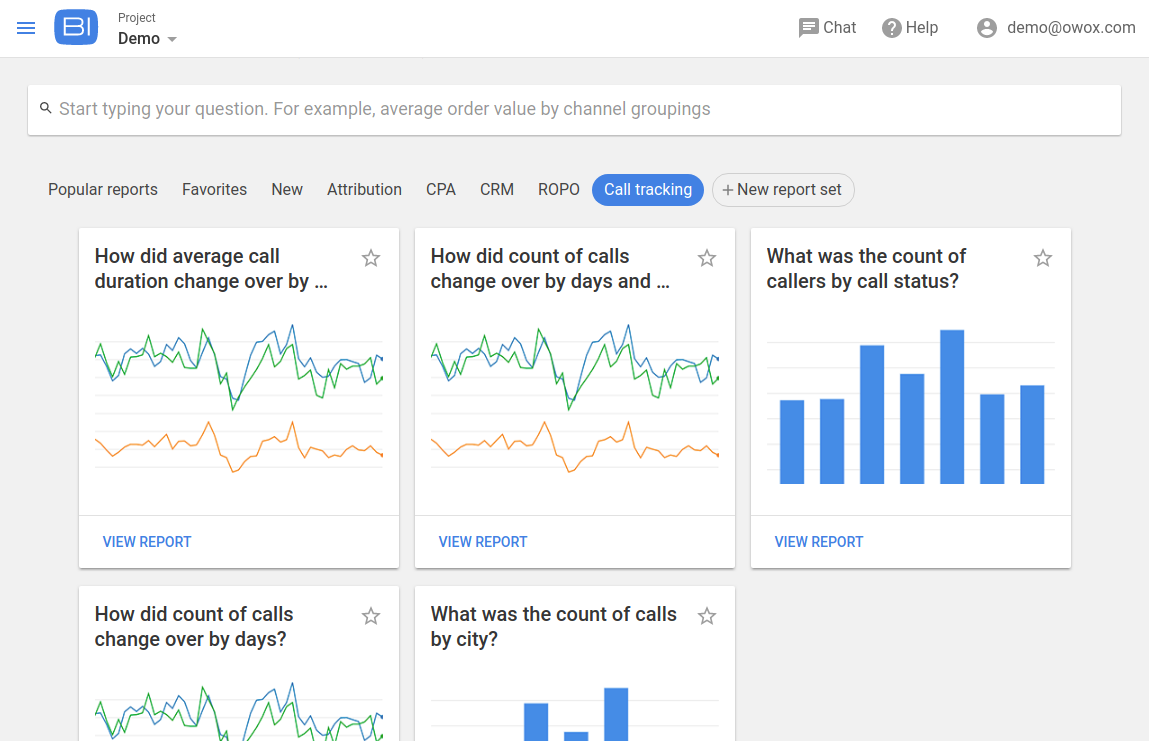Image resolution: width=1149 pixels, height=741 pixels.
Task: Star the count of calls by days and report
Action: [x=706, y=258]
